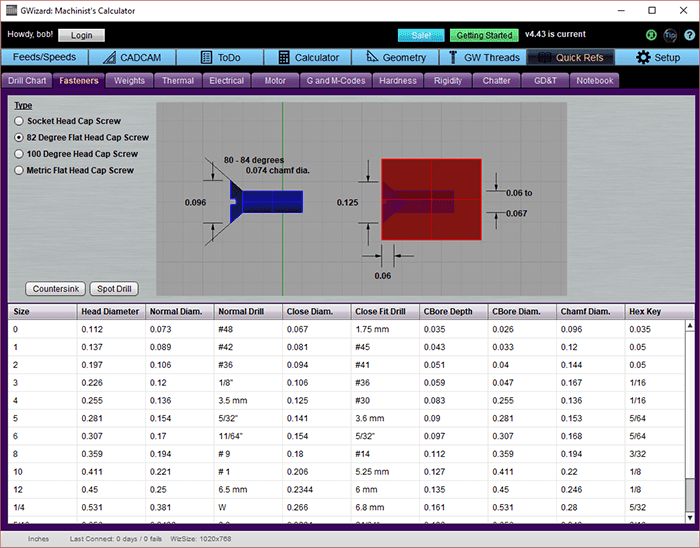This screenshot has height=548, width=700.
Task: Click the Spot Drill button
Action: [114, 289]
